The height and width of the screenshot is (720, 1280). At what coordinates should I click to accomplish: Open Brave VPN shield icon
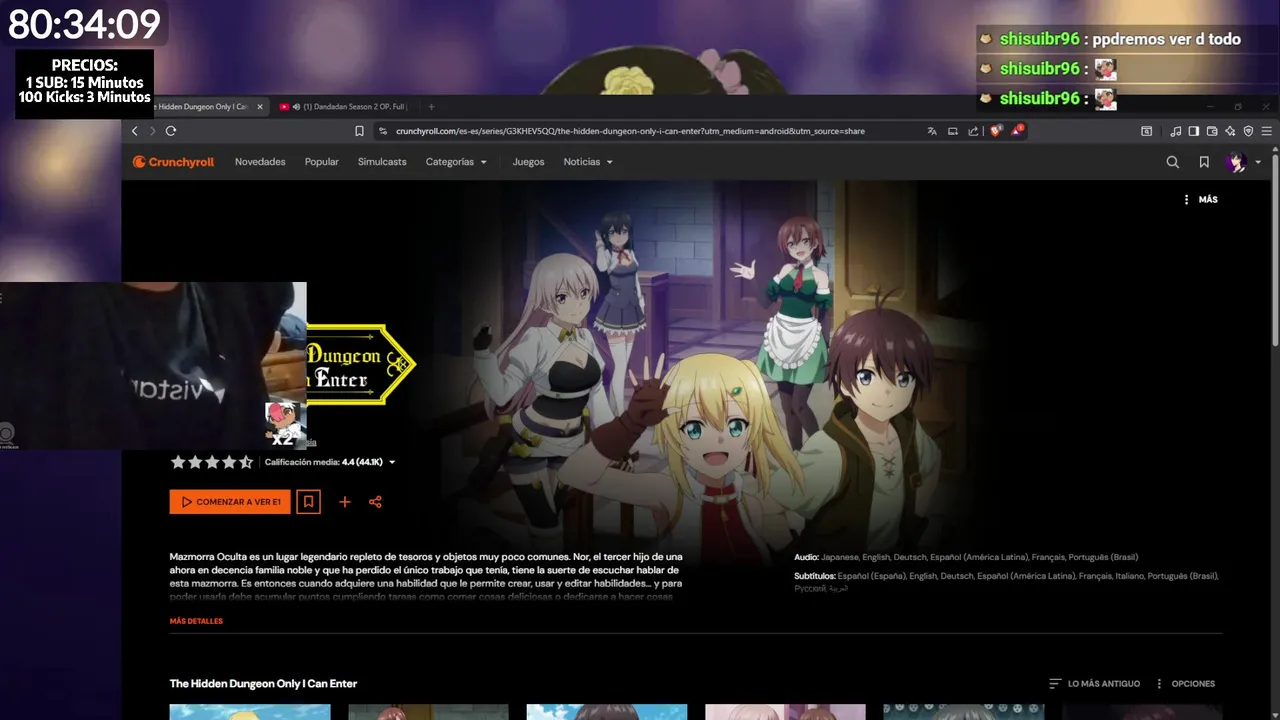coord(1248,131)
